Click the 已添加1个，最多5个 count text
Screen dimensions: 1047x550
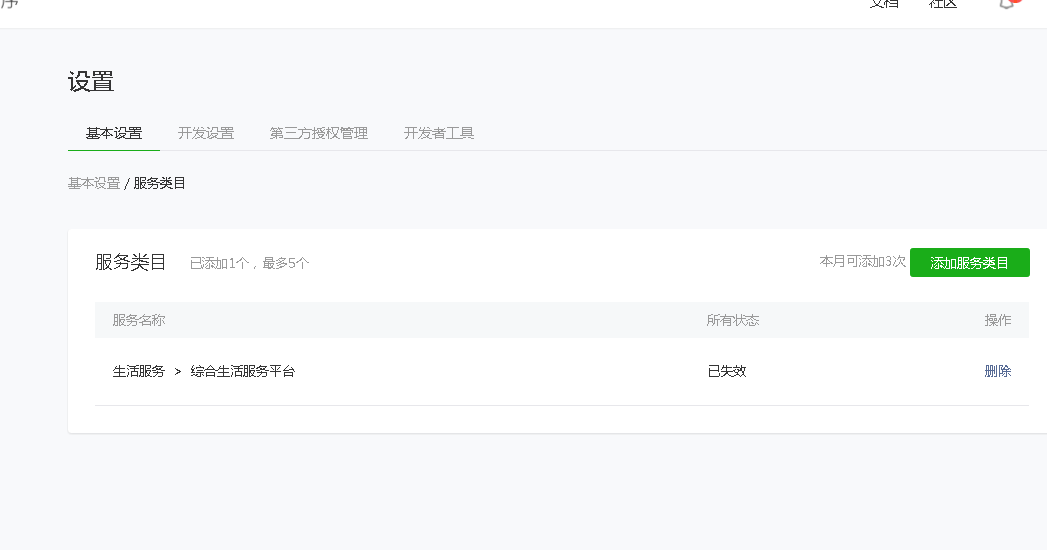250,264
